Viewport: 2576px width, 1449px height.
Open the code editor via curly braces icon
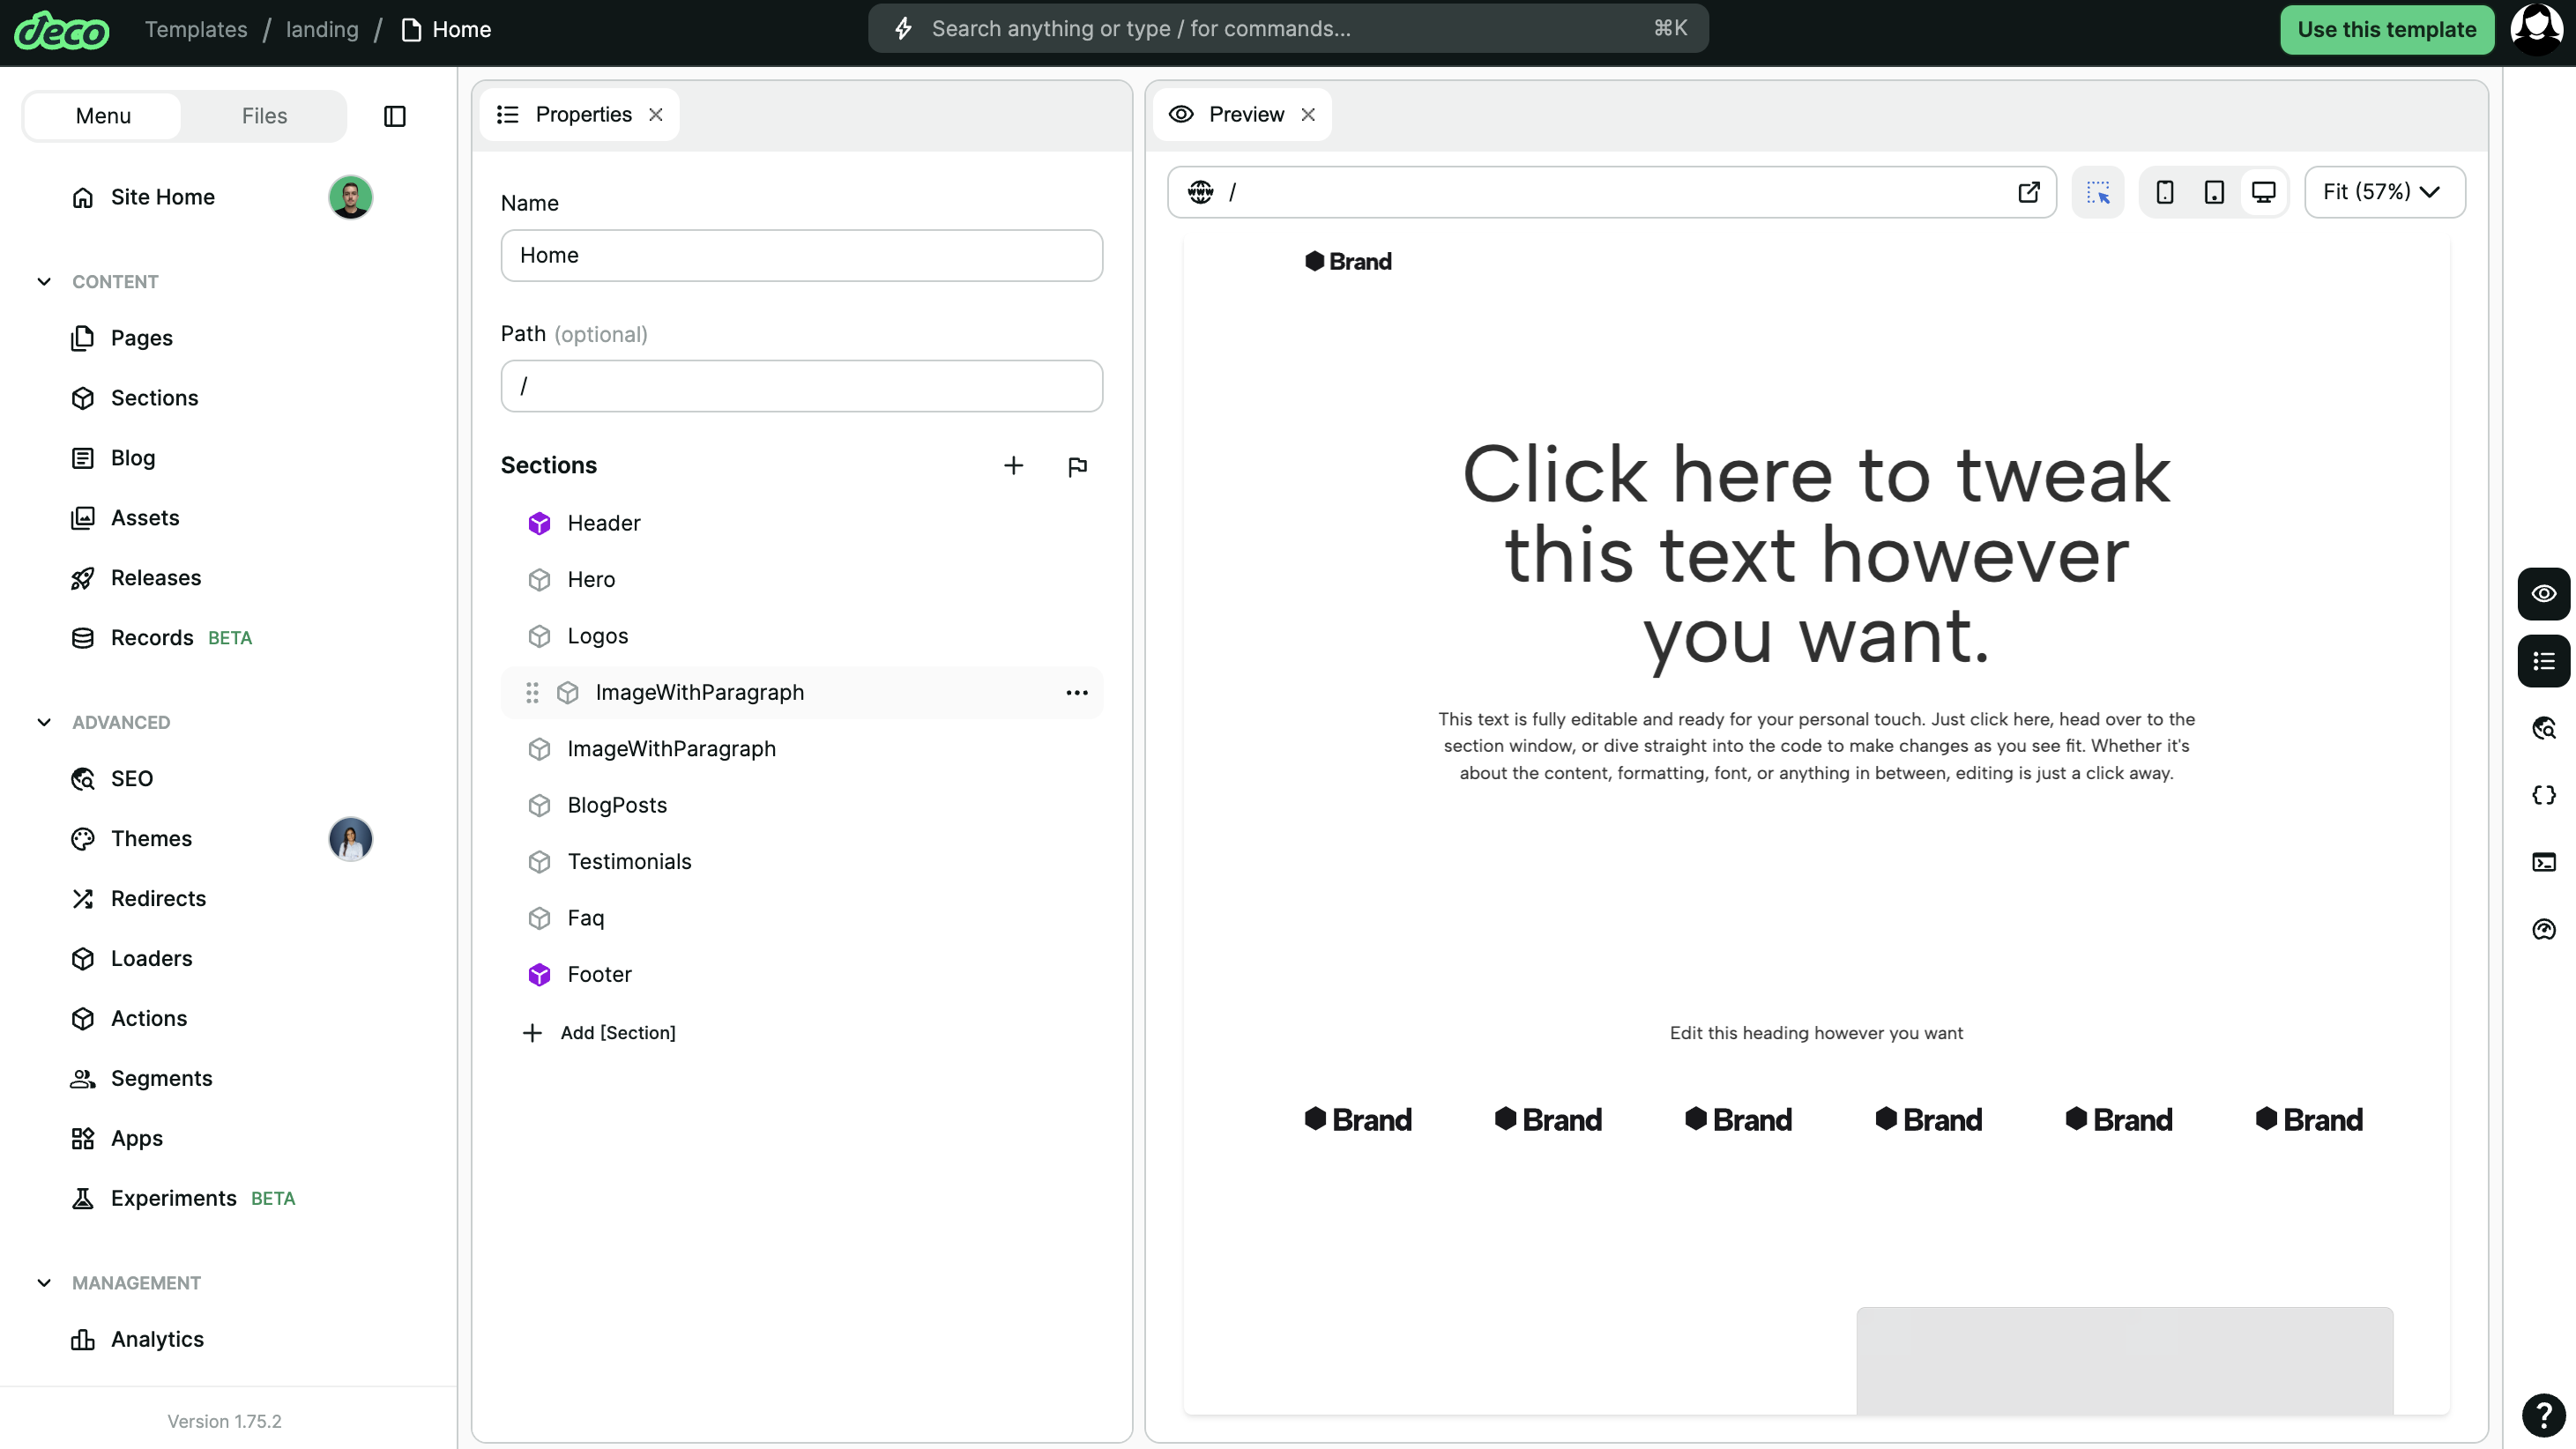(x=2544, y=794)
